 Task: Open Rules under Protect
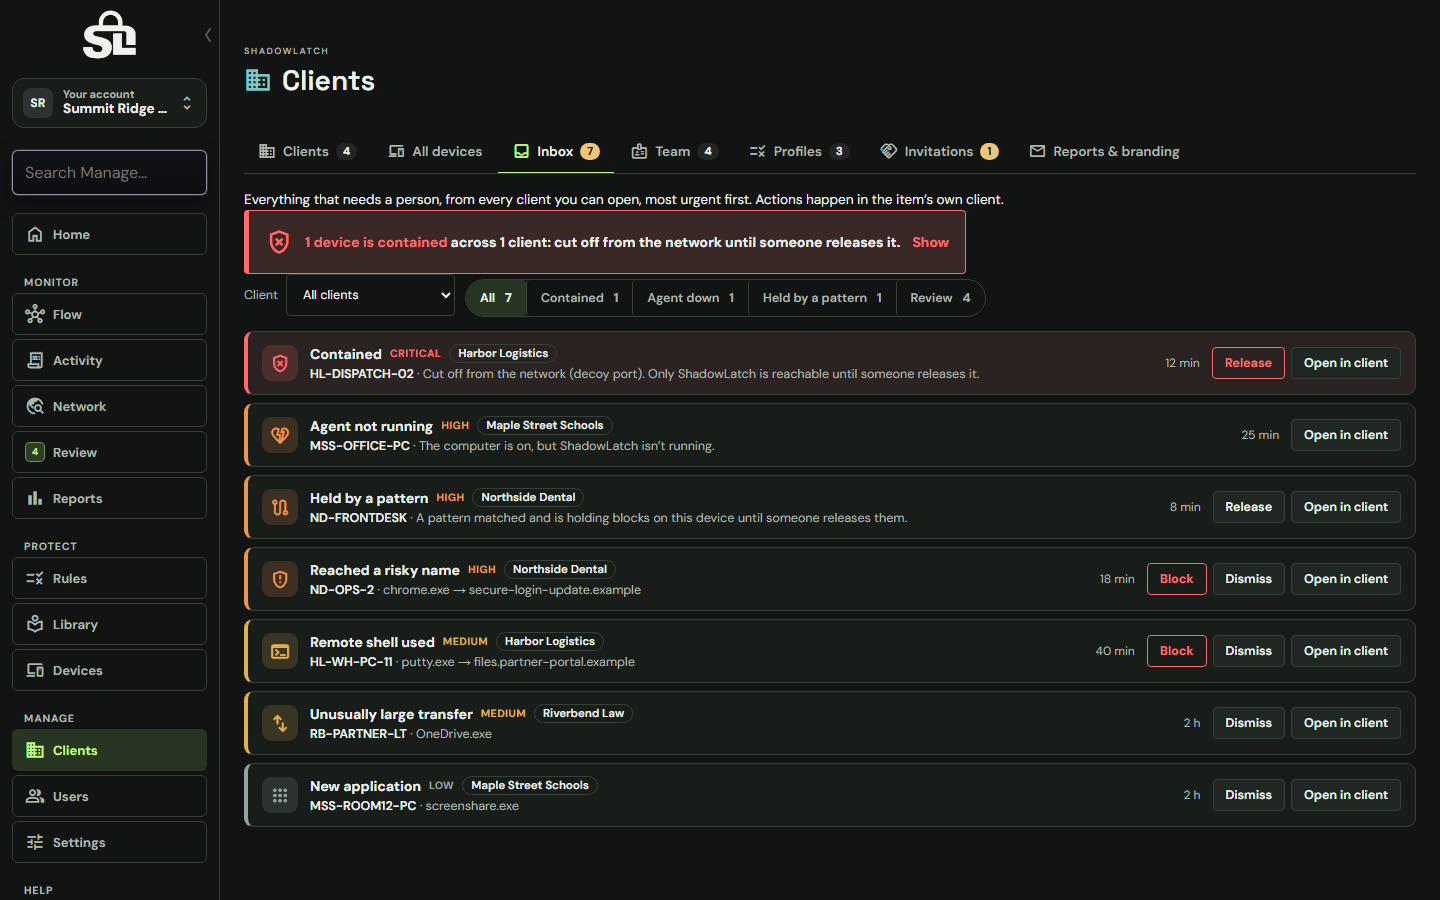click(109, 578)
